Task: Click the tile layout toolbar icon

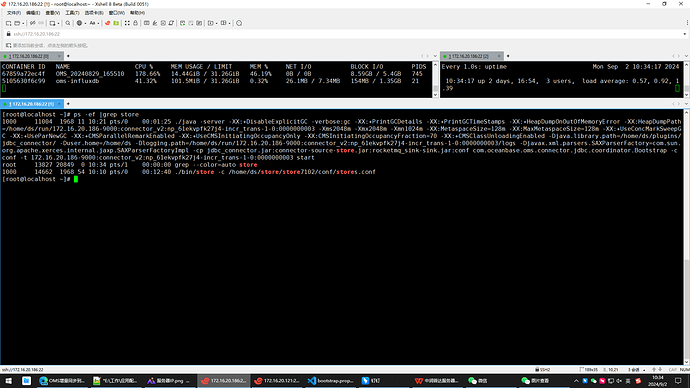Action: (x=224, y=23)
